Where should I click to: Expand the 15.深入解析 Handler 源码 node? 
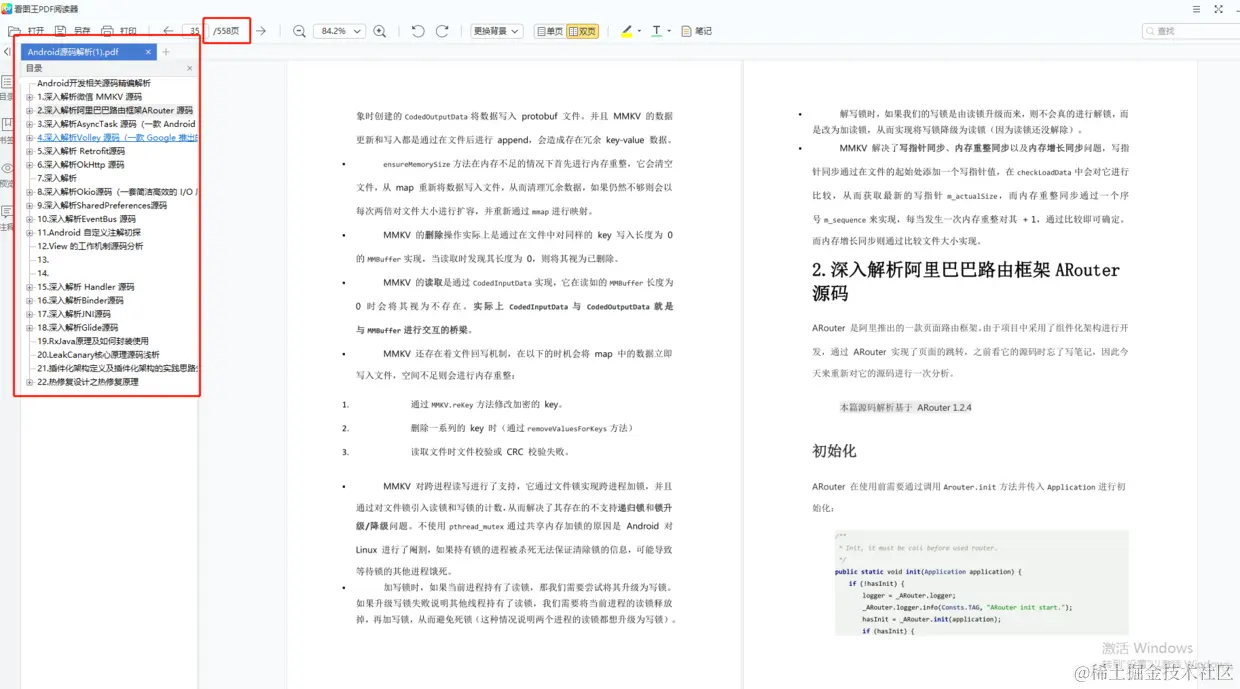[30, 287]
